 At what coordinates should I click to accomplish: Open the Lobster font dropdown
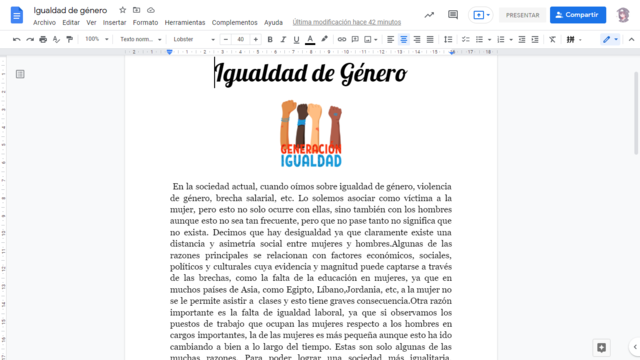click(194, 39)
